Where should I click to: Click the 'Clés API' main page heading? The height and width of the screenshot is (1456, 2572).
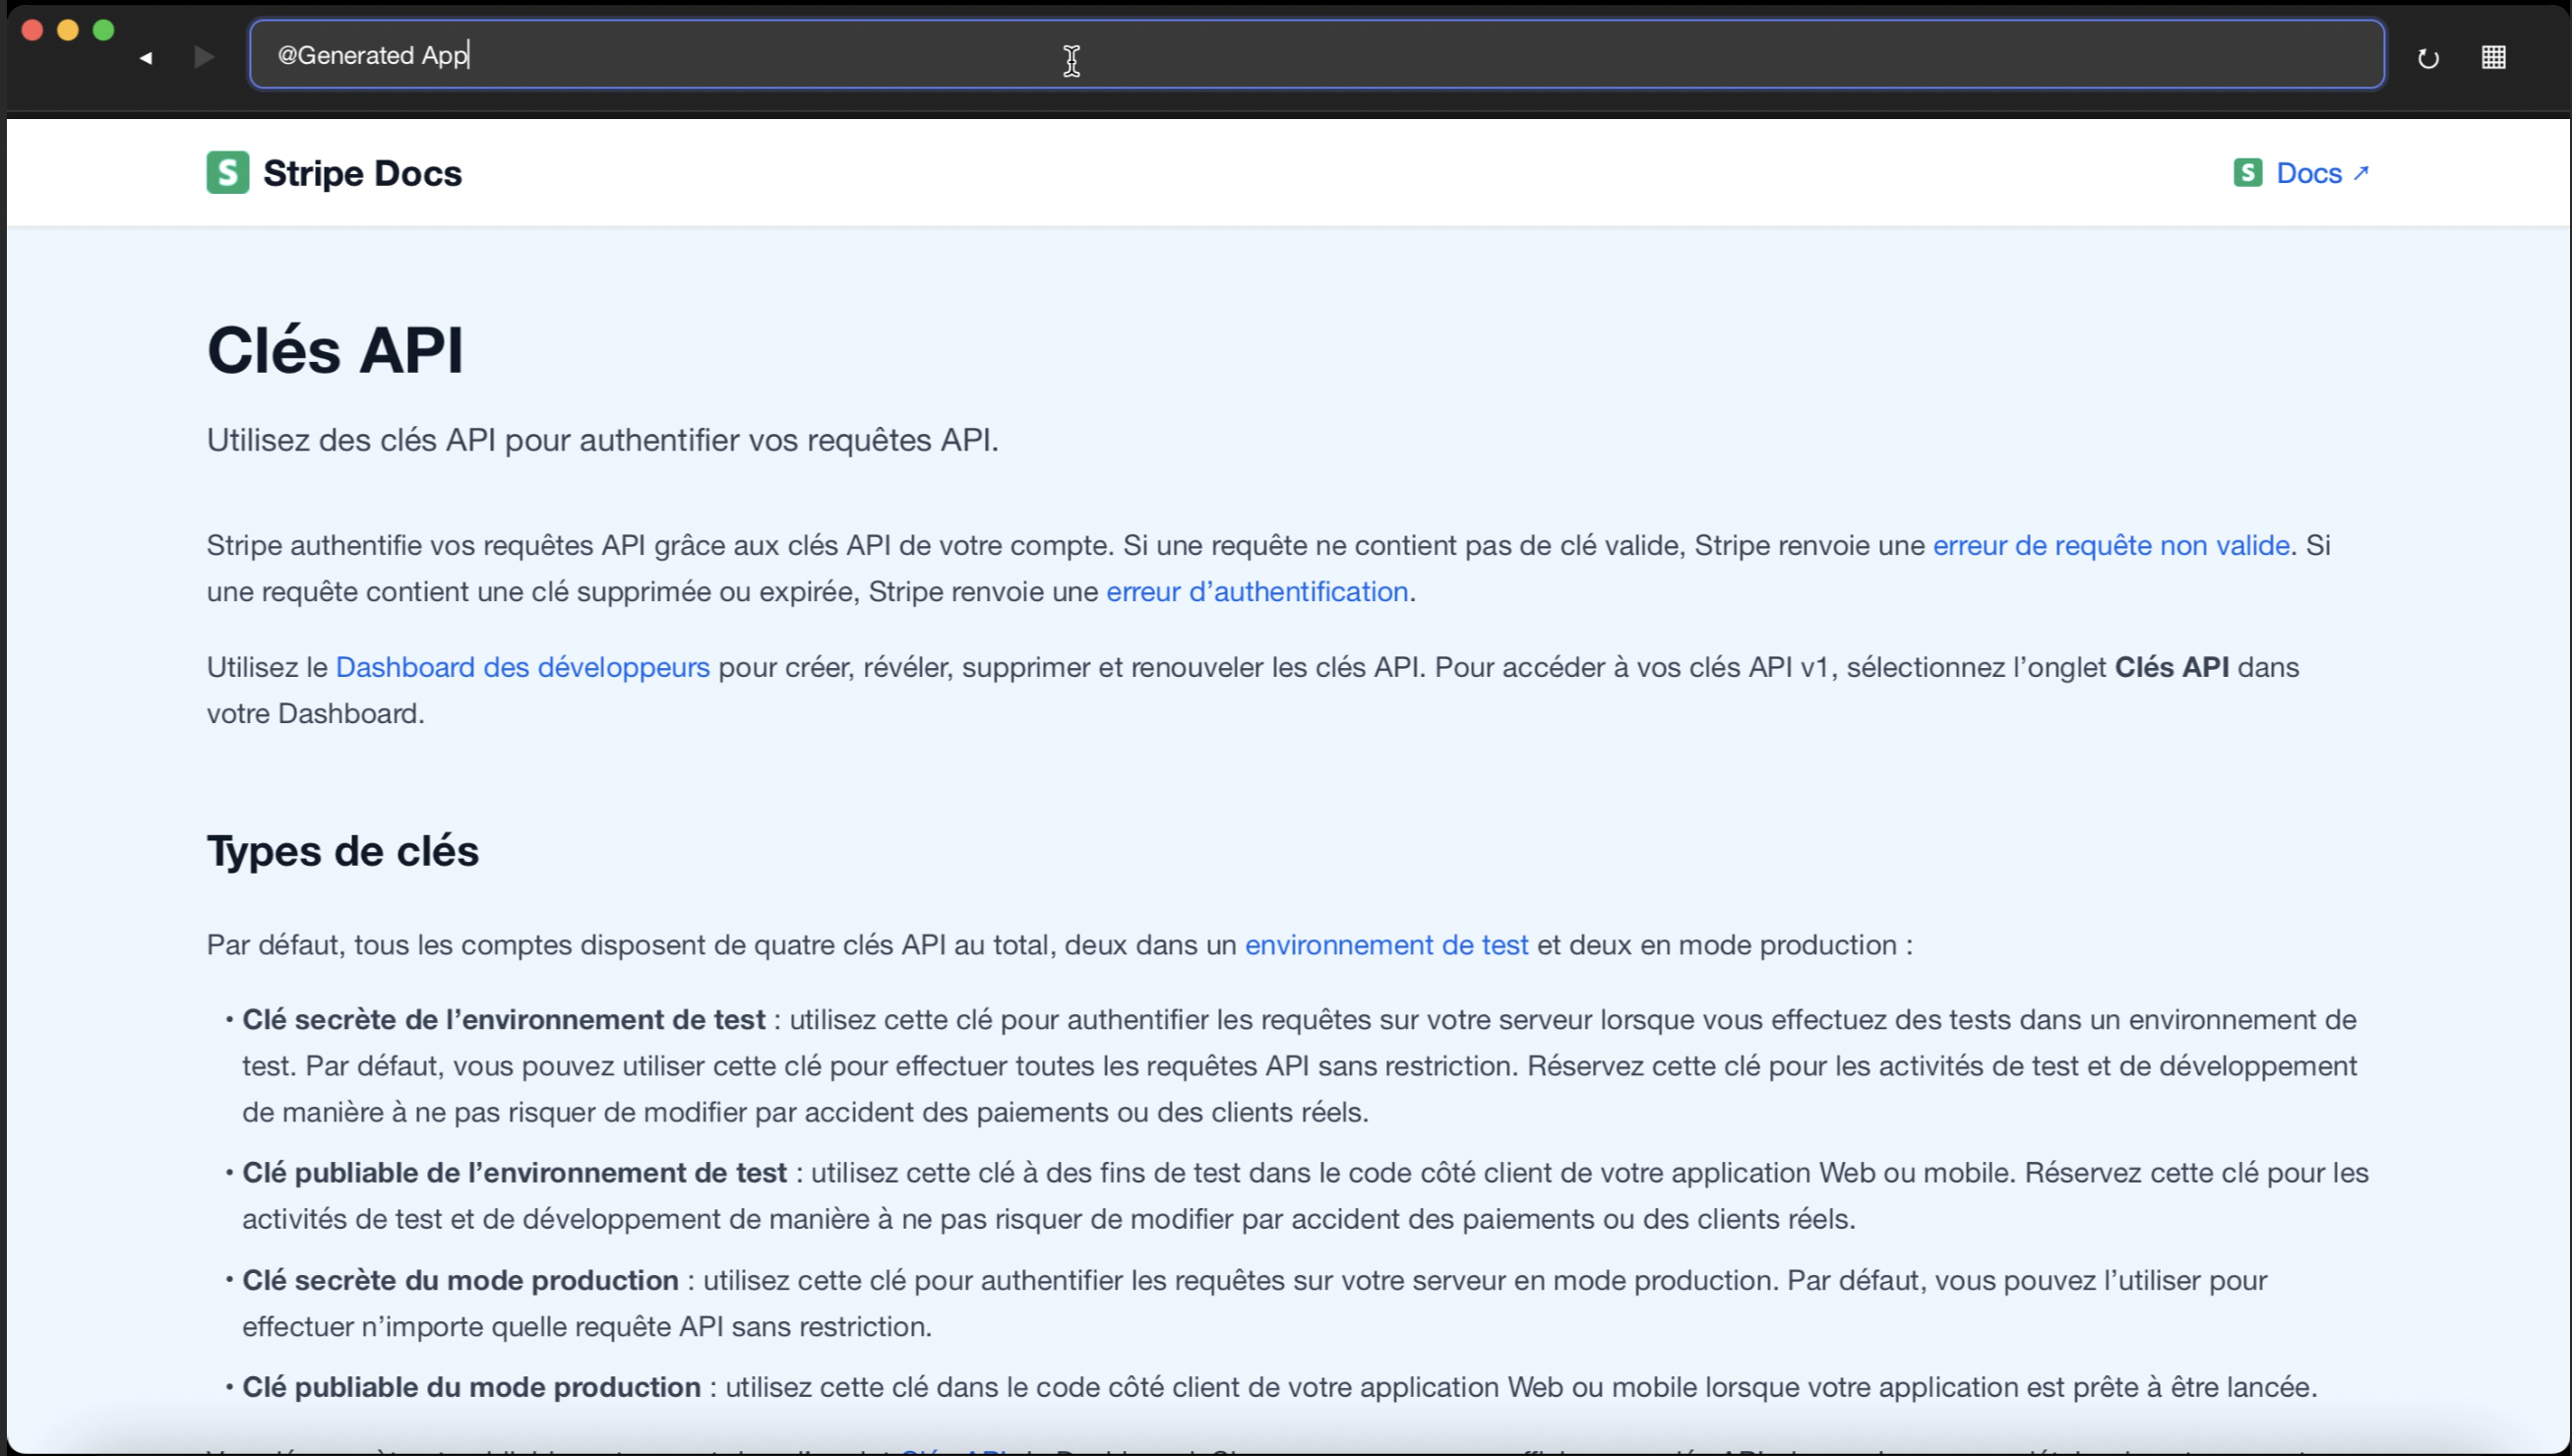point(335,350)
